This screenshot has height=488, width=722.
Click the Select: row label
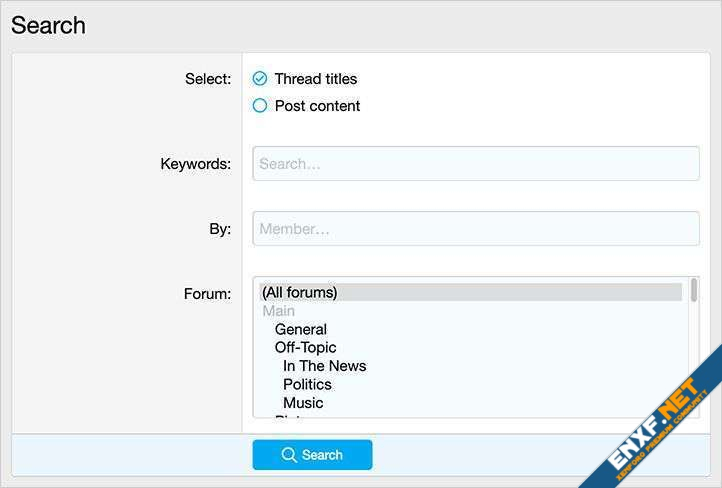pos(207,79)
